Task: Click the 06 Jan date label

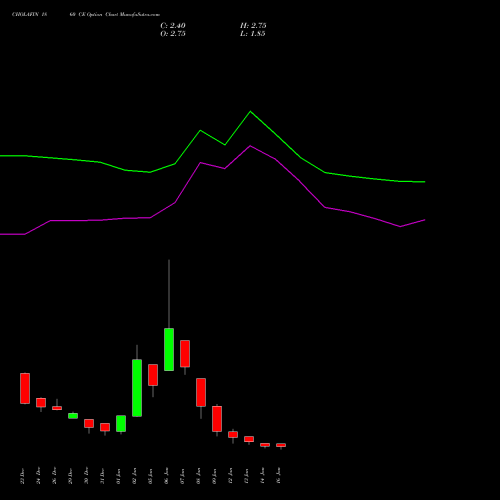Action: (x=166, y=475)
